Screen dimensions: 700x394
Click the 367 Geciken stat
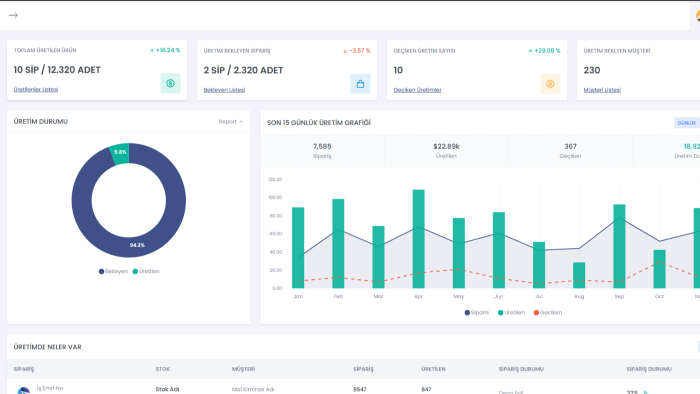point(570,151)
